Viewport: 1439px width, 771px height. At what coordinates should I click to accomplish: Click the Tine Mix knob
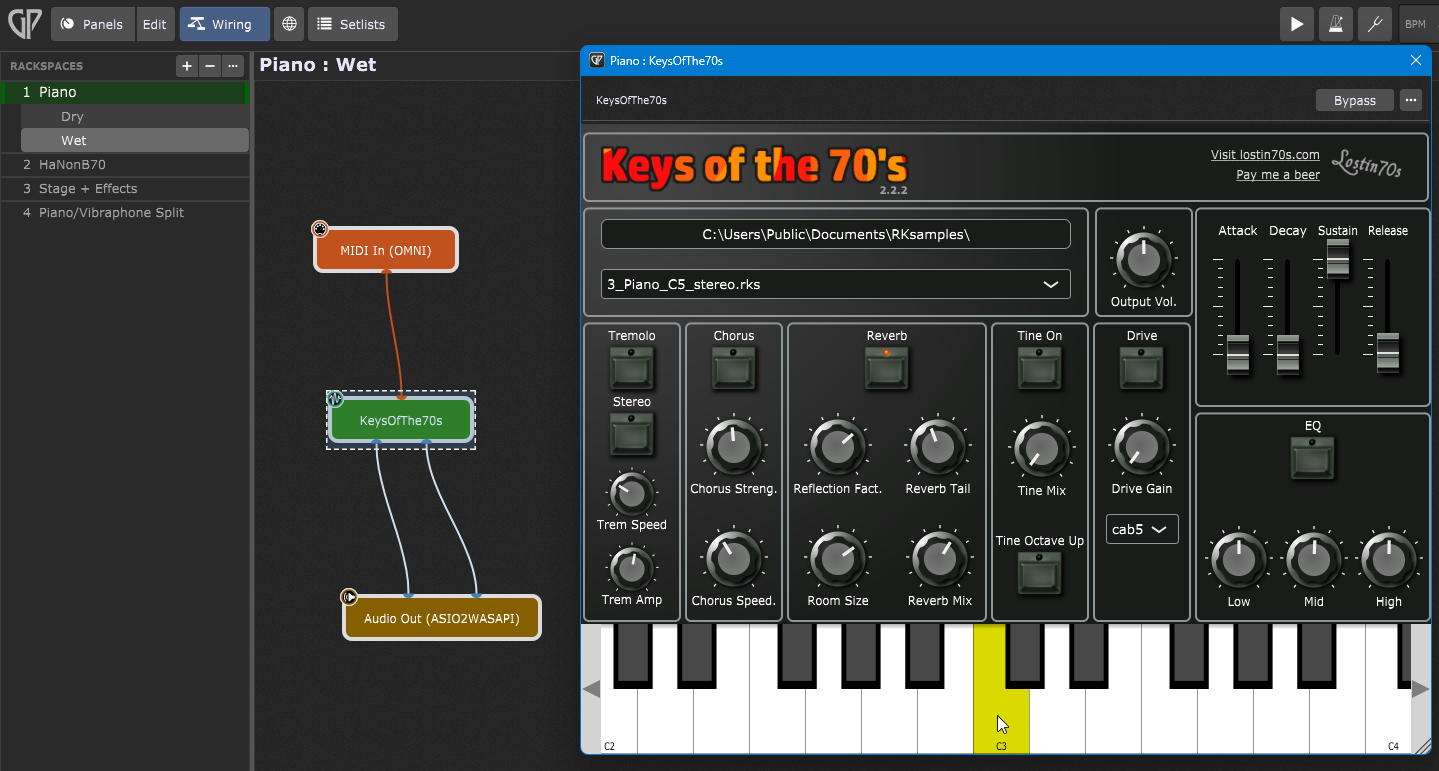1042,449
